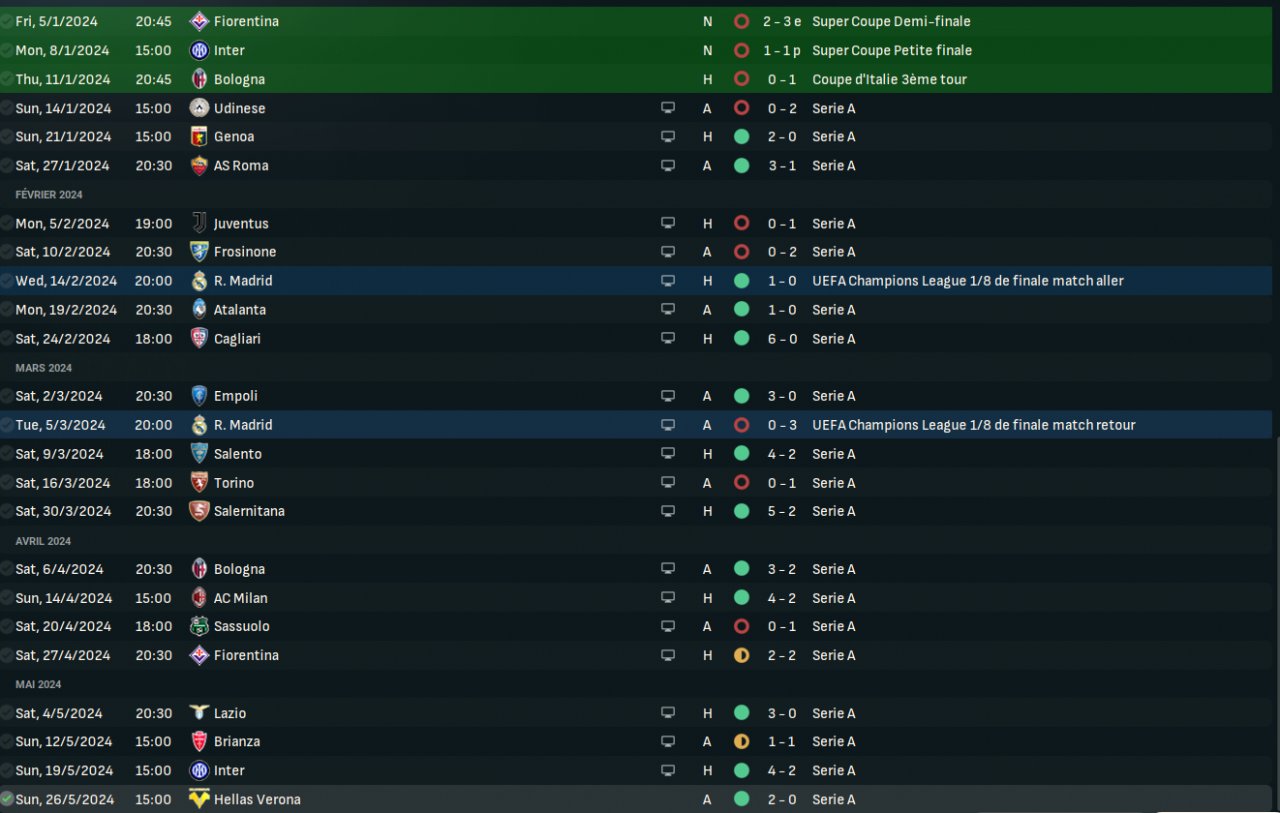Open the 6 - 0 Cagliari result
Viewport: 1280px width, 813px height.
(x=782, y=339)
